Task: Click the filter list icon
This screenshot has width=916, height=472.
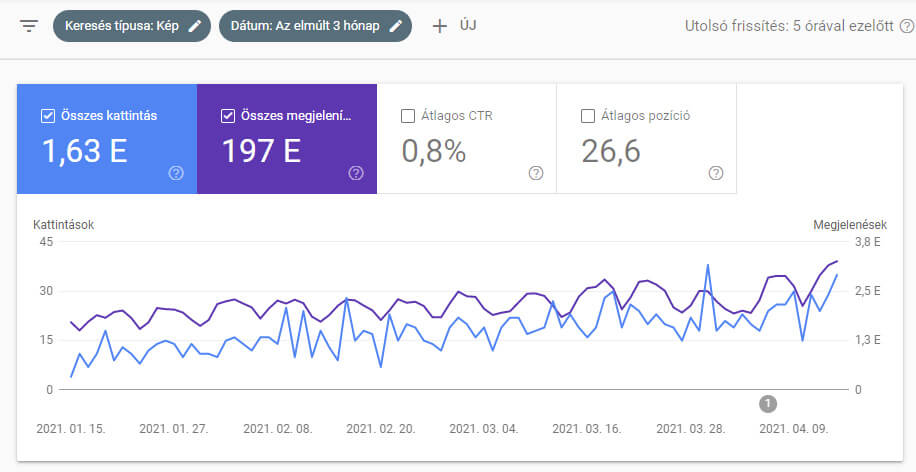Action: click(28, 26)
